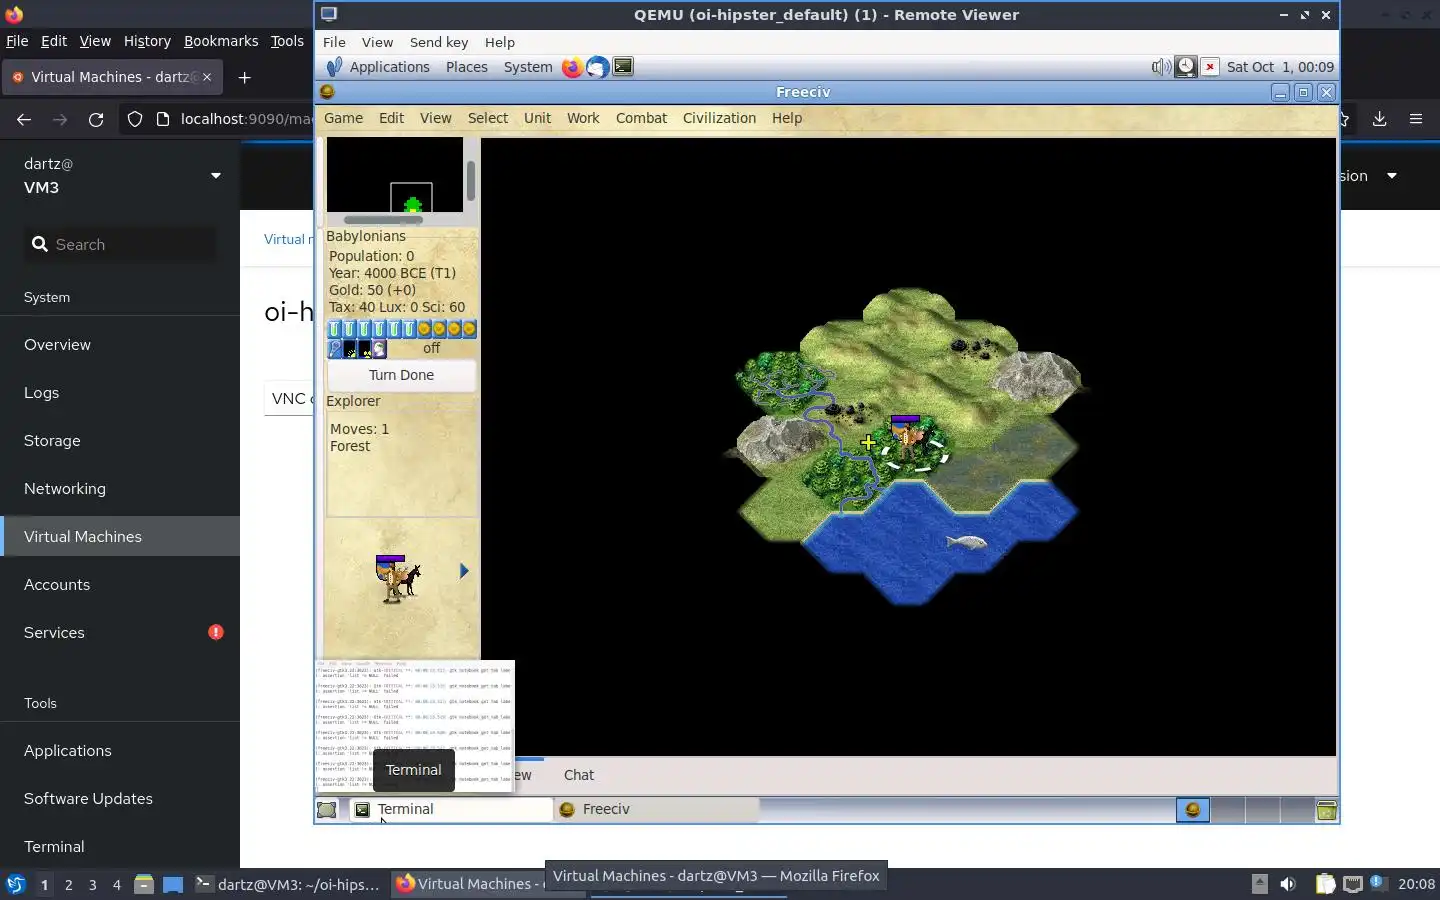Go back in Firefox
This screenshot has height=900, width=1440.
point(24,119)
